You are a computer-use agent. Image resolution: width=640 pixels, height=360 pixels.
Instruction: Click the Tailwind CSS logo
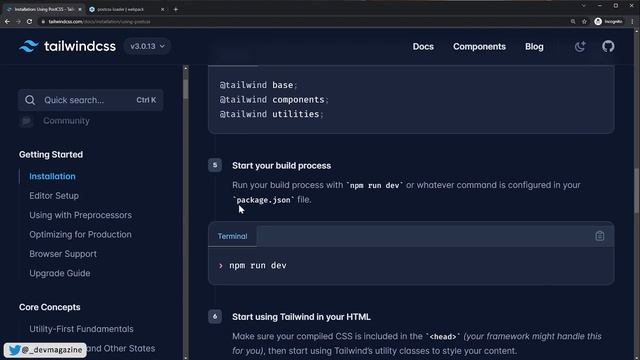click(x=67, y=46)
